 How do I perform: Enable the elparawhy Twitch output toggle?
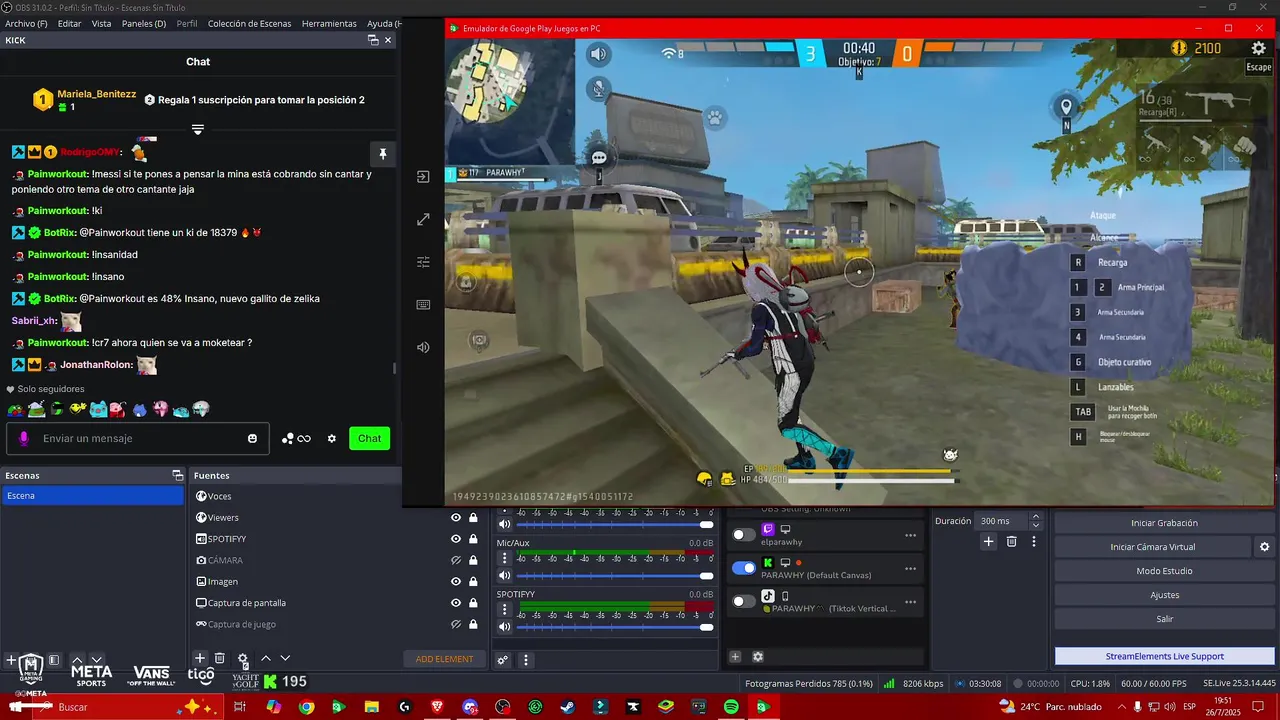744,535
